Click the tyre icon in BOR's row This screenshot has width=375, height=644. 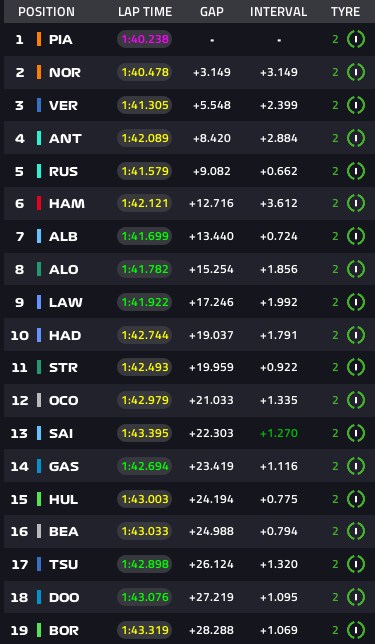(356, 630)
